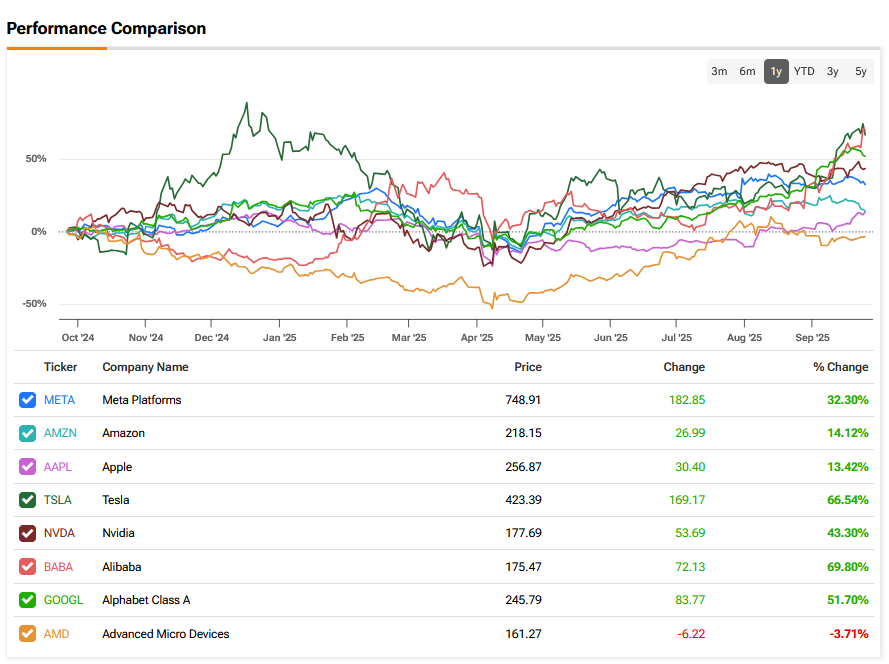Click the AMD percent change -3.71%
889x664 pixels.
pyautogui.click(x=849, y=633)
